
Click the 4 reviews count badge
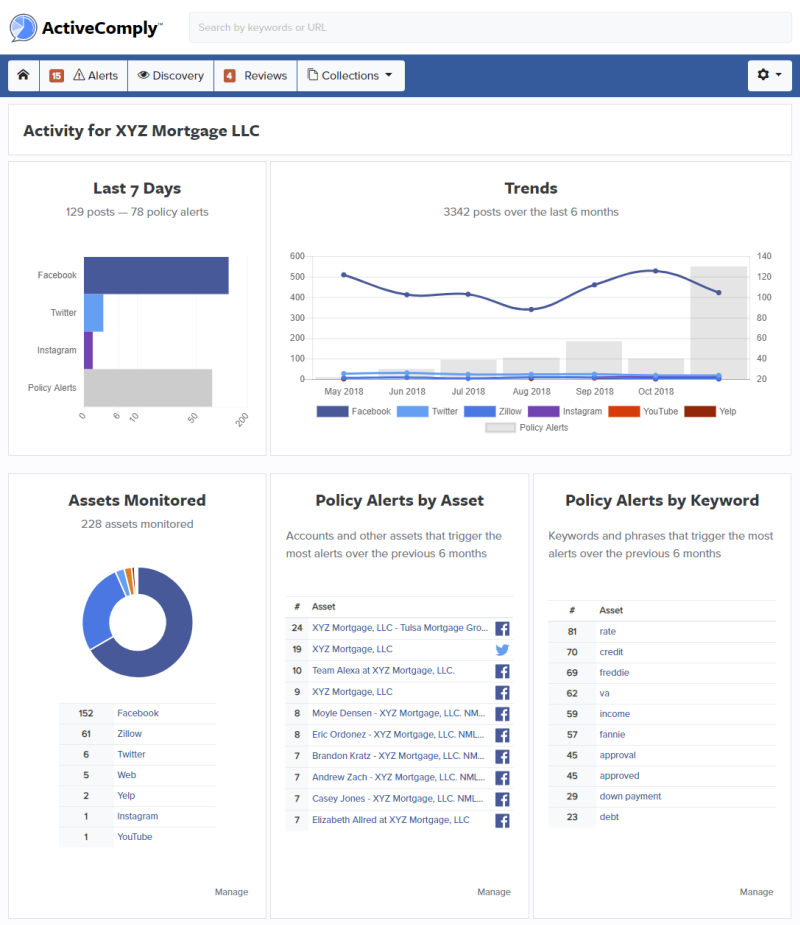coord(229,76)
